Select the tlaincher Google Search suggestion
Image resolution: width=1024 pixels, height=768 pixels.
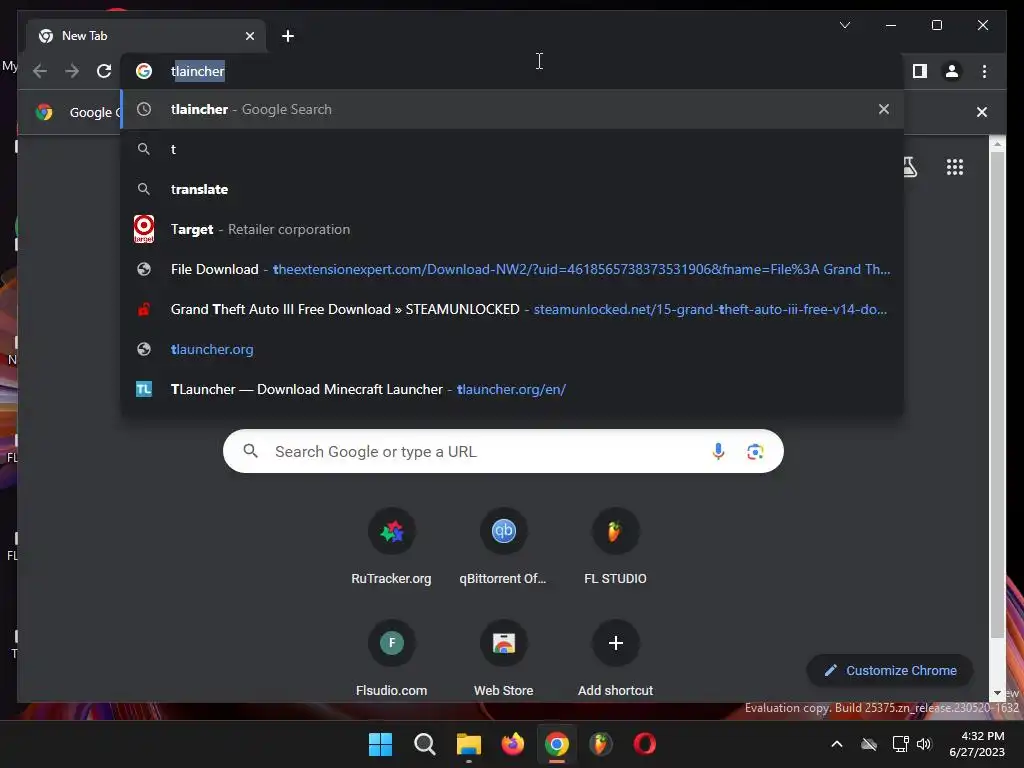pos(513,109)
